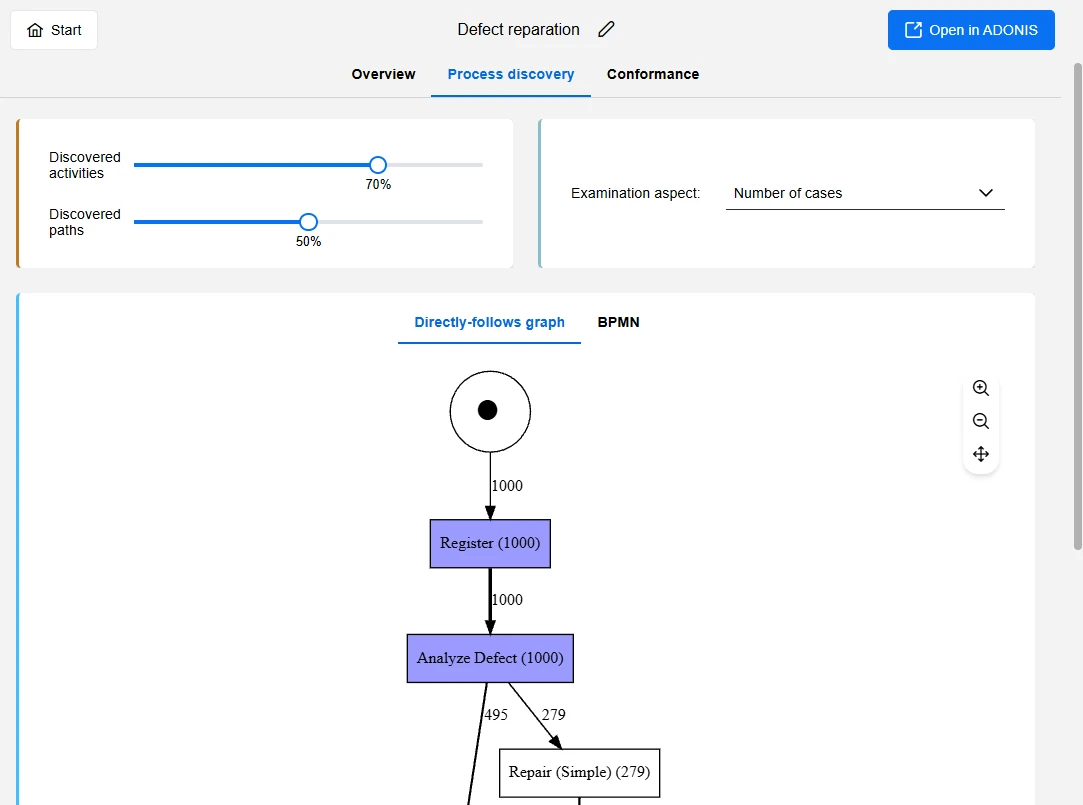Screen dimensions: 1083x805
Task: Click the Discovered activities slider handle
Action: 377,165
